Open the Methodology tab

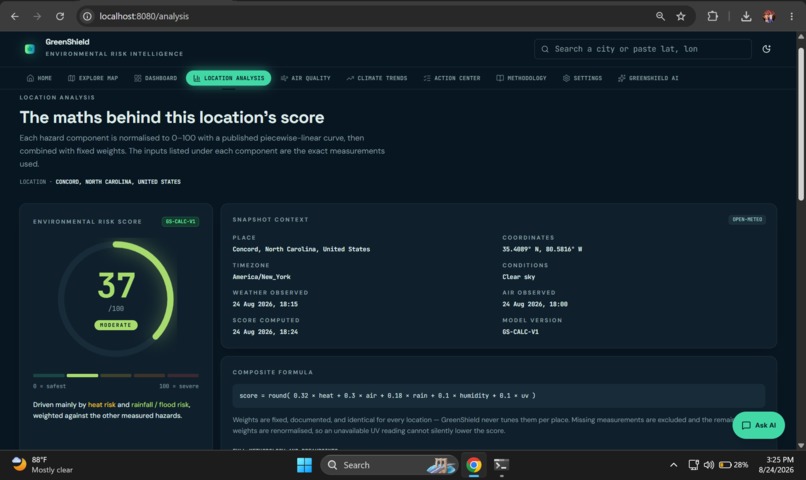pos(521,78)
